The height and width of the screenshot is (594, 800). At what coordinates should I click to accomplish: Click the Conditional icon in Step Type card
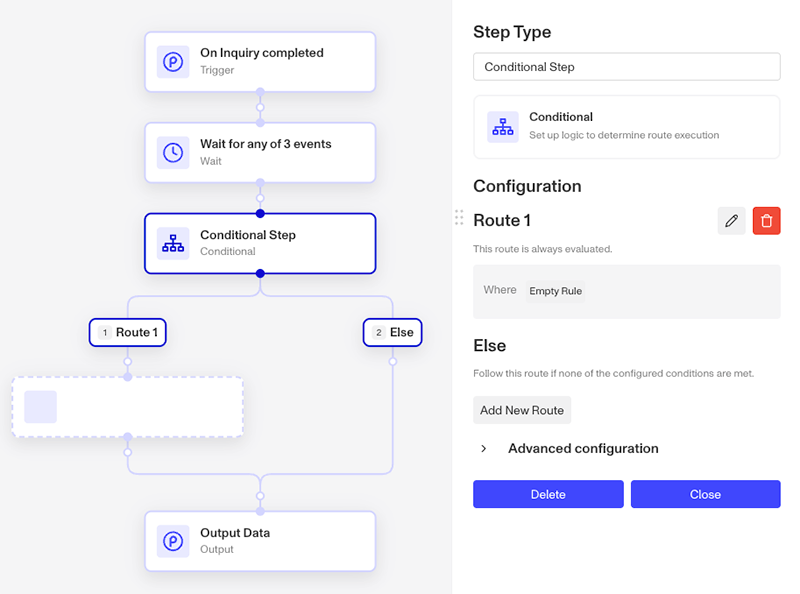click(x=503, y=127)
